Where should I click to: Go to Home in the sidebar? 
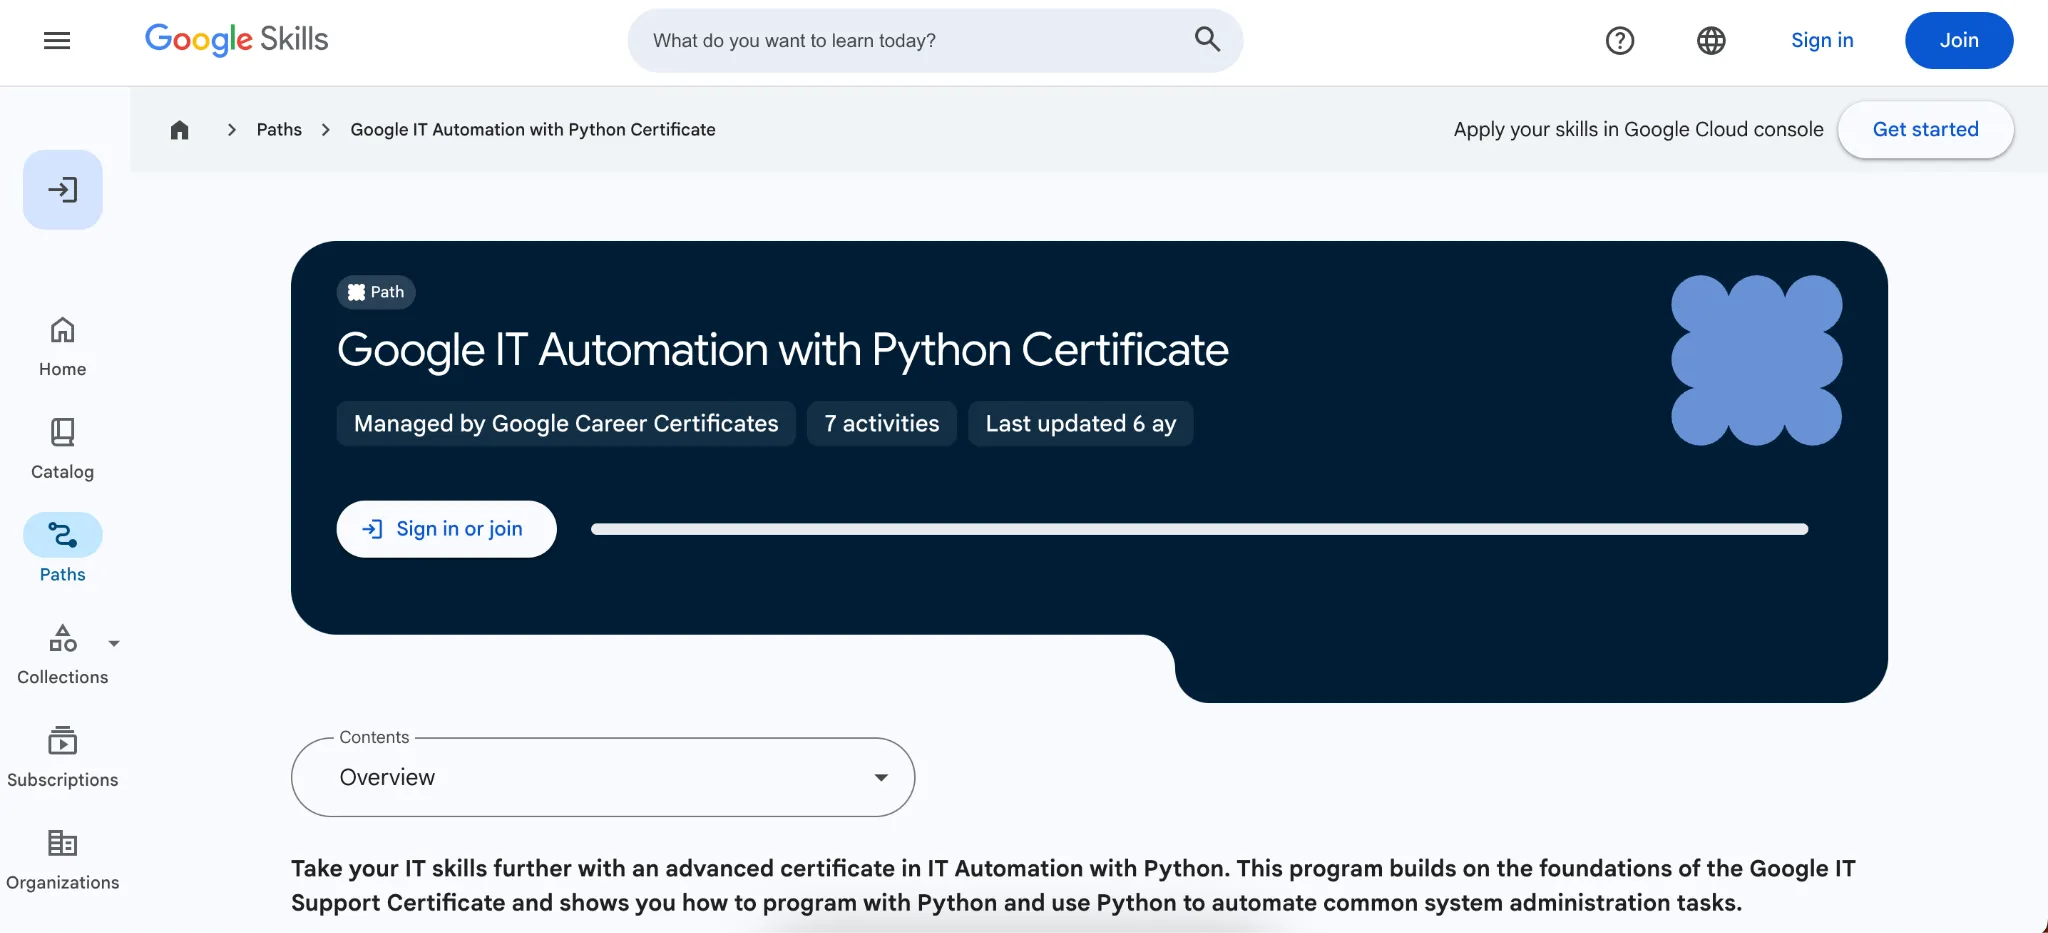[x=62, y=347]
